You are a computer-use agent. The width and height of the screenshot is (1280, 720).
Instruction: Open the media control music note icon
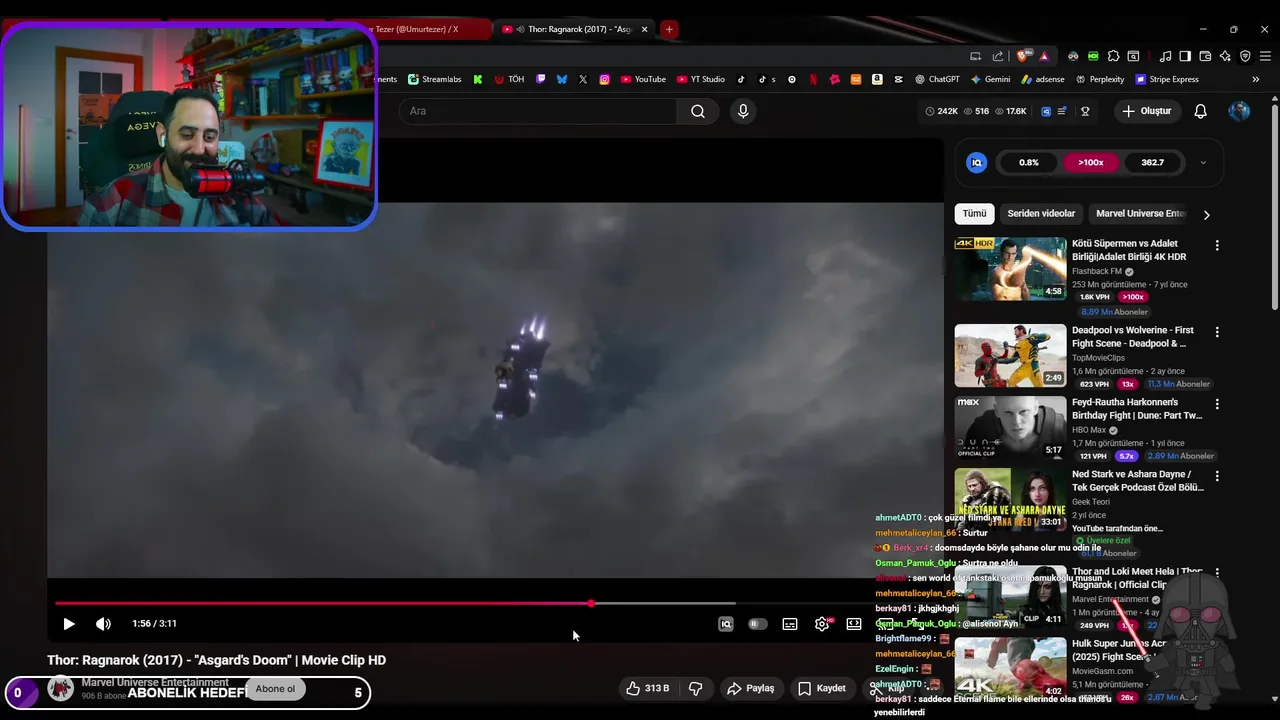pos(1165,56)
